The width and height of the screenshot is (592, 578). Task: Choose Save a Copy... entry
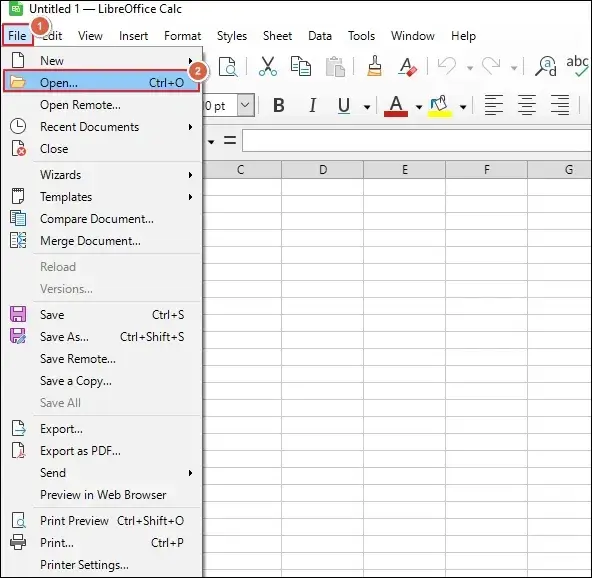tap(102, 381)
